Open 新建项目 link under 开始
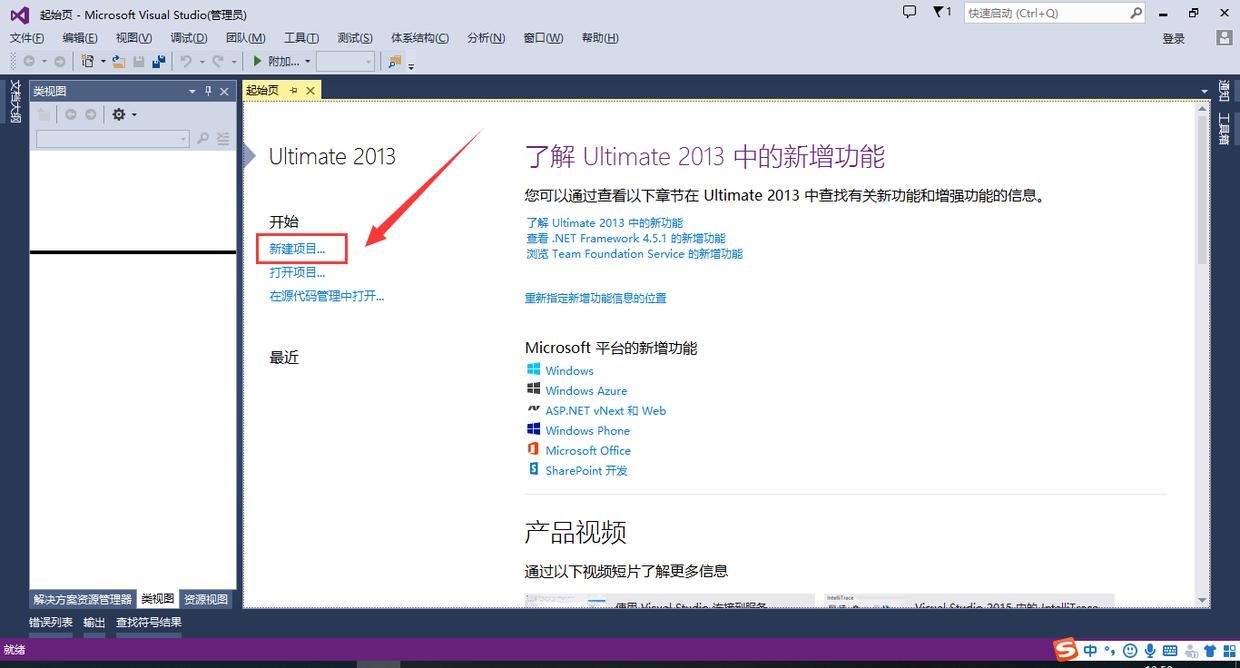The width and height of the screenshot is (1240, 668). pos(300,248)
